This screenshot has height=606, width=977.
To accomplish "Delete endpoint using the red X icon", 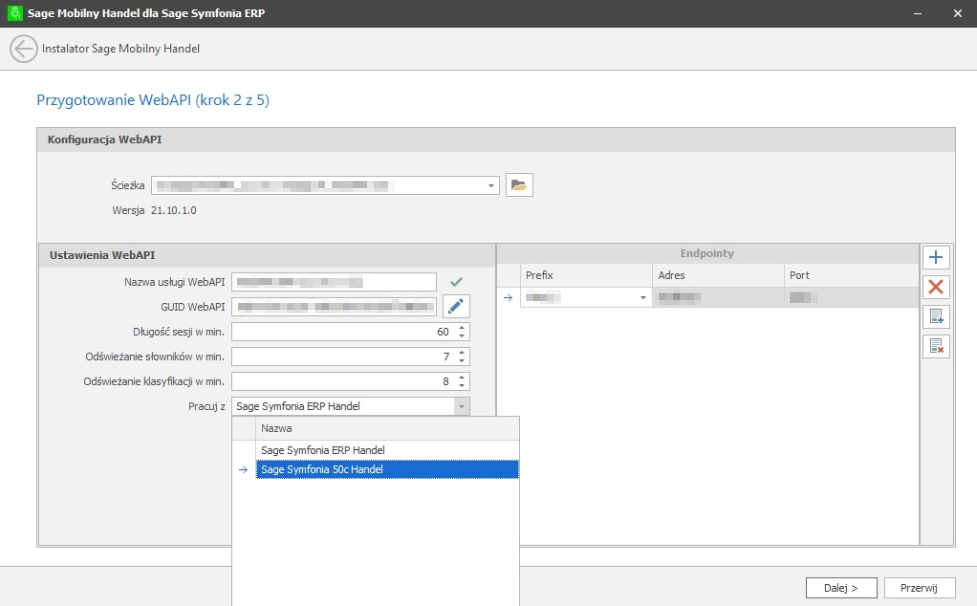I will [x=936, y=287].
